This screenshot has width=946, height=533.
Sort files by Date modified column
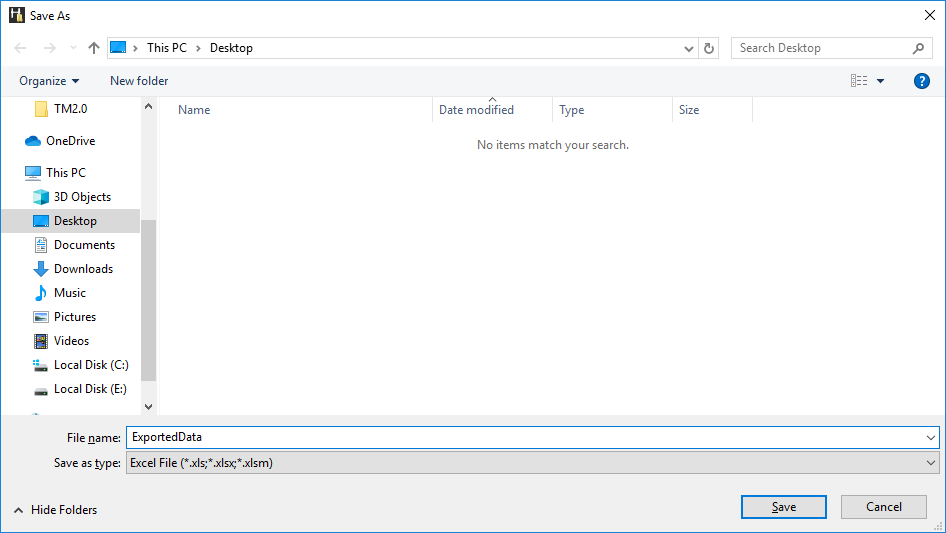(477, 110)
